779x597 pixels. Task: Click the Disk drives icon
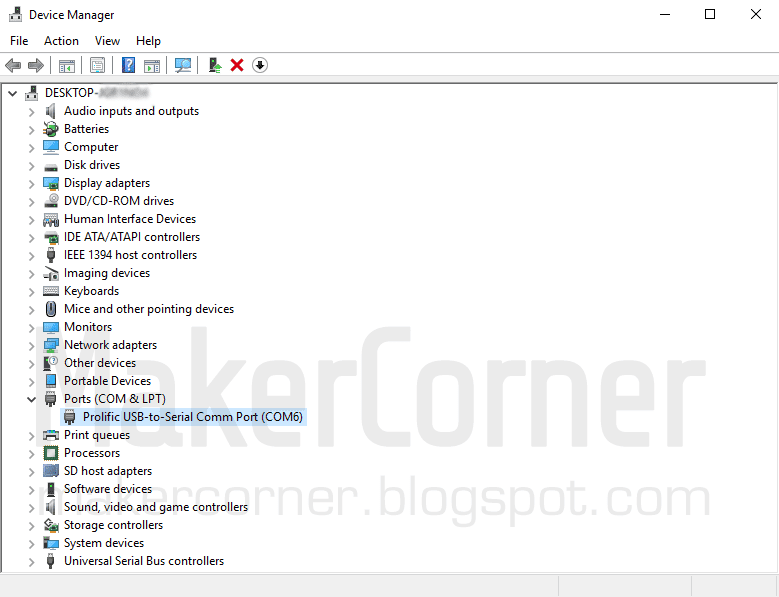pos(51,166)
